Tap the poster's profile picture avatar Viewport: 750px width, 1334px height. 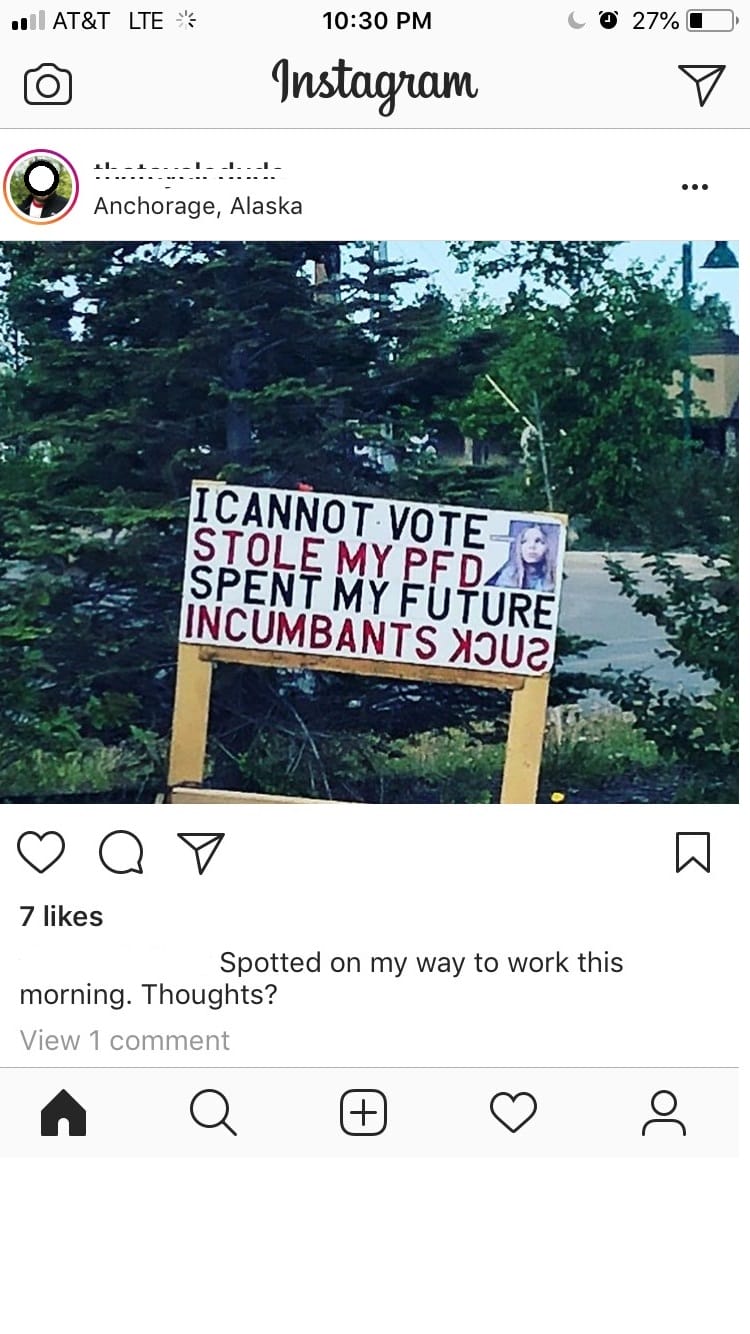pos(41,187)
